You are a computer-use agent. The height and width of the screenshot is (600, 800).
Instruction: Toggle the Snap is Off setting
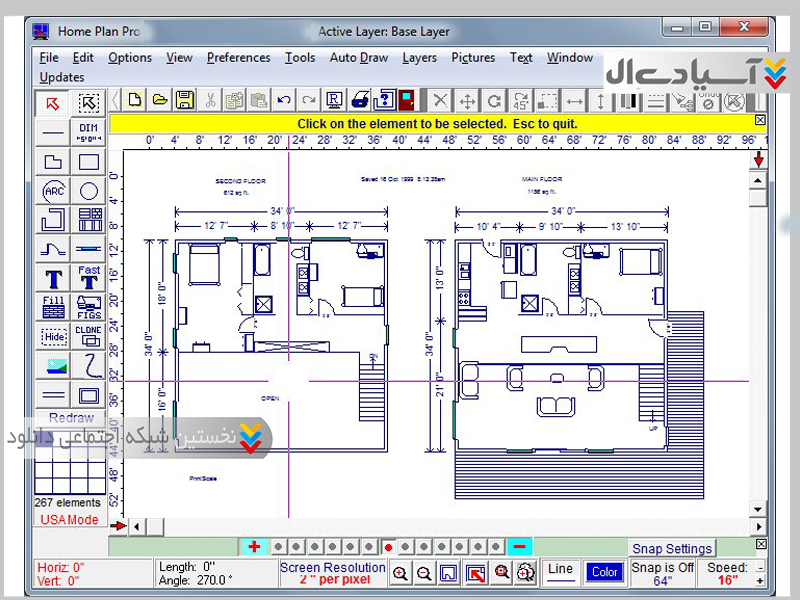click(663, 573)
